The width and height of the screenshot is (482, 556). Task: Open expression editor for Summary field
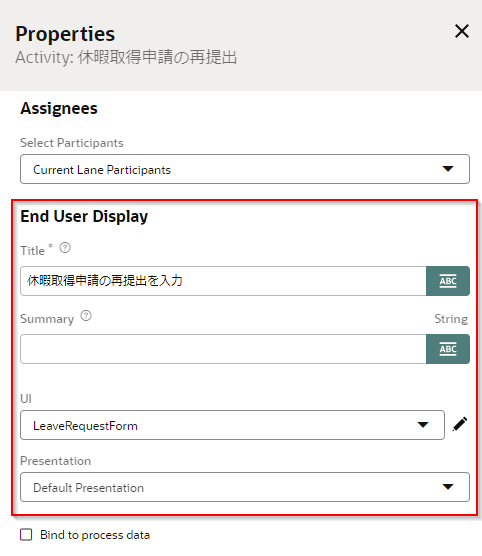tap(448, 349)
